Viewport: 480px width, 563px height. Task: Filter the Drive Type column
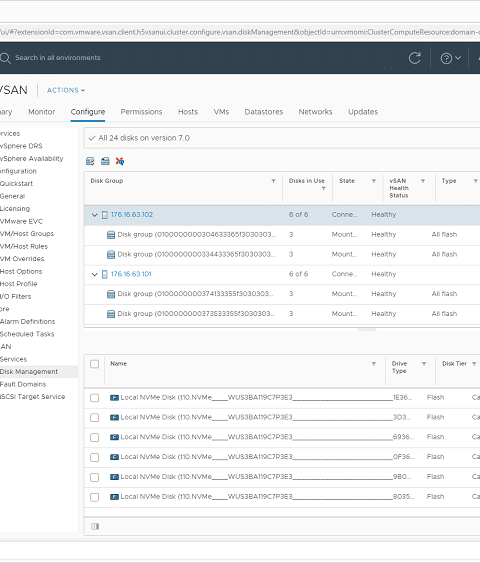pos(424,364)
